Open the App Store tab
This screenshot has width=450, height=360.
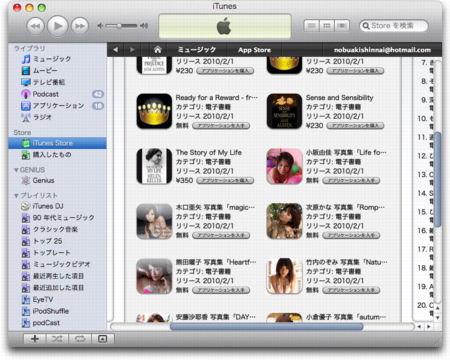coord(254,50)
